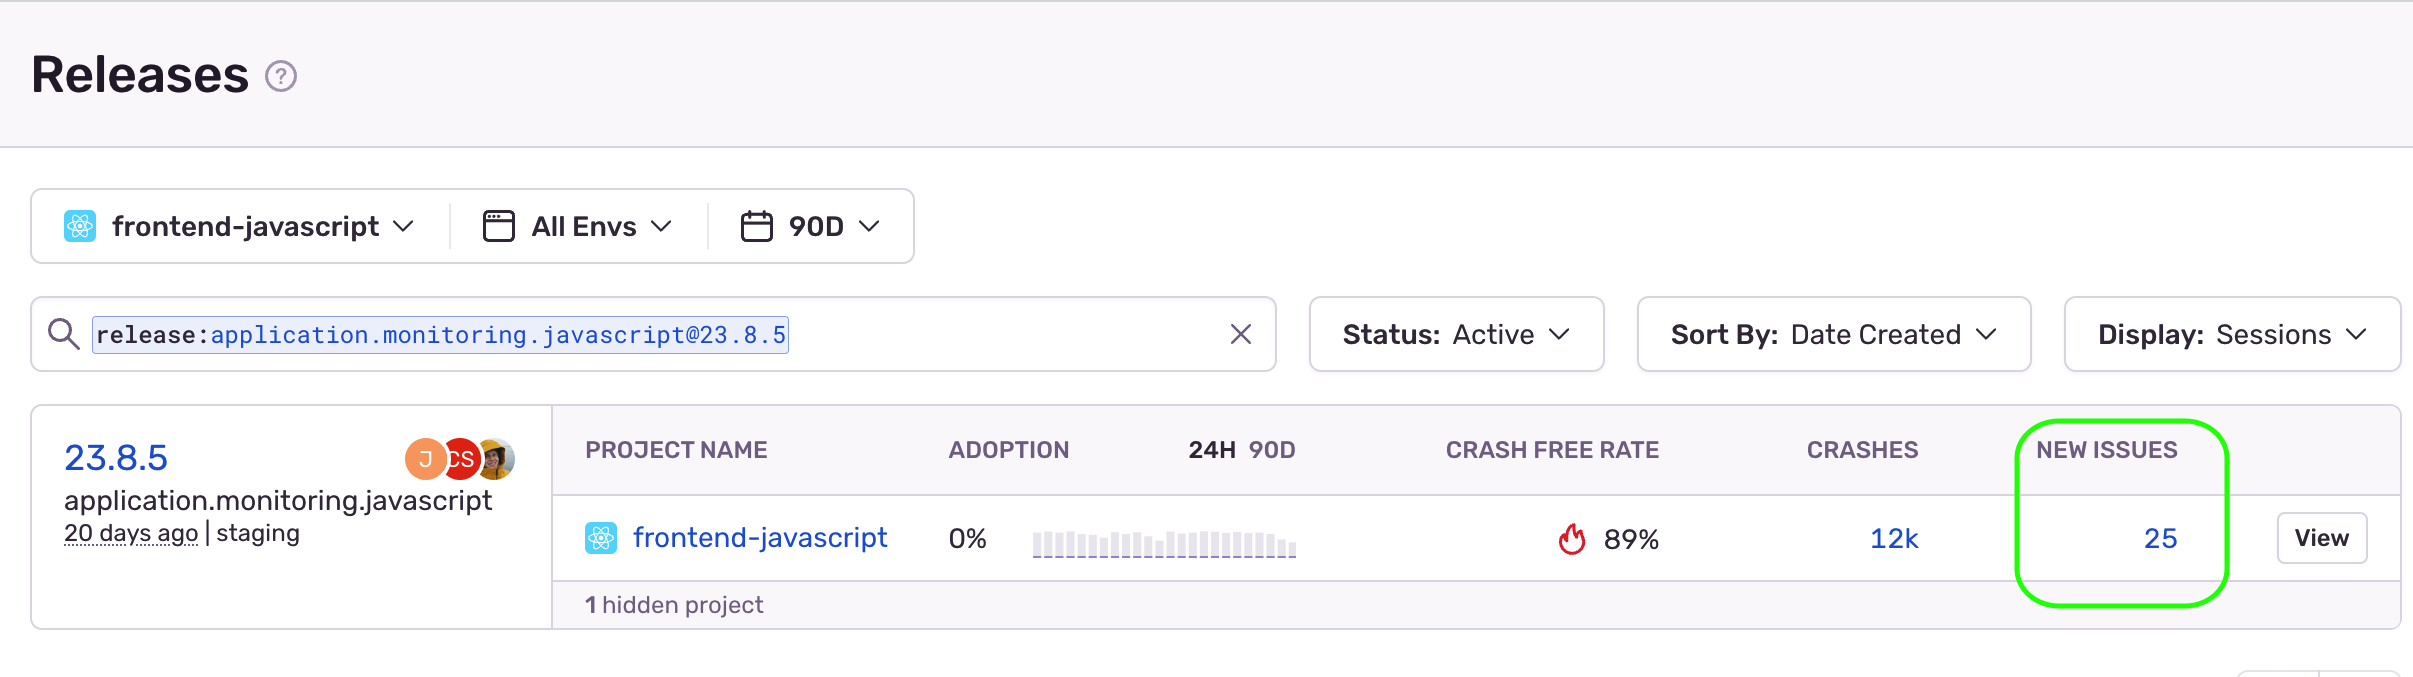Open the Sort By Date Created dropdown
This screenshot has width=2413, height=677.
click(x=1833, y=334)
